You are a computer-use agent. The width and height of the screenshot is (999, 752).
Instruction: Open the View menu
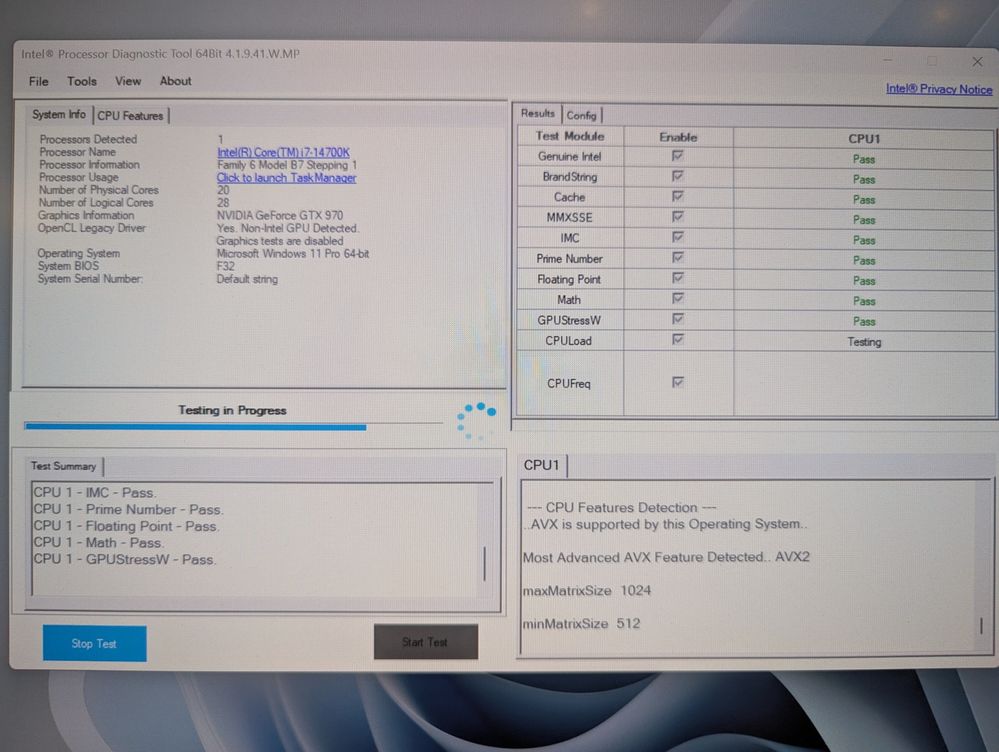[128, 81]
